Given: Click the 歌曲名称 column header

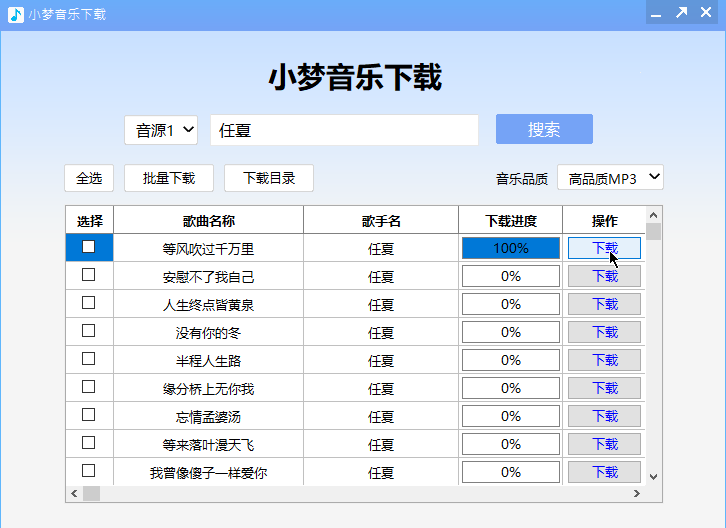Looking at the screenshot, I should tap(209, 220).
